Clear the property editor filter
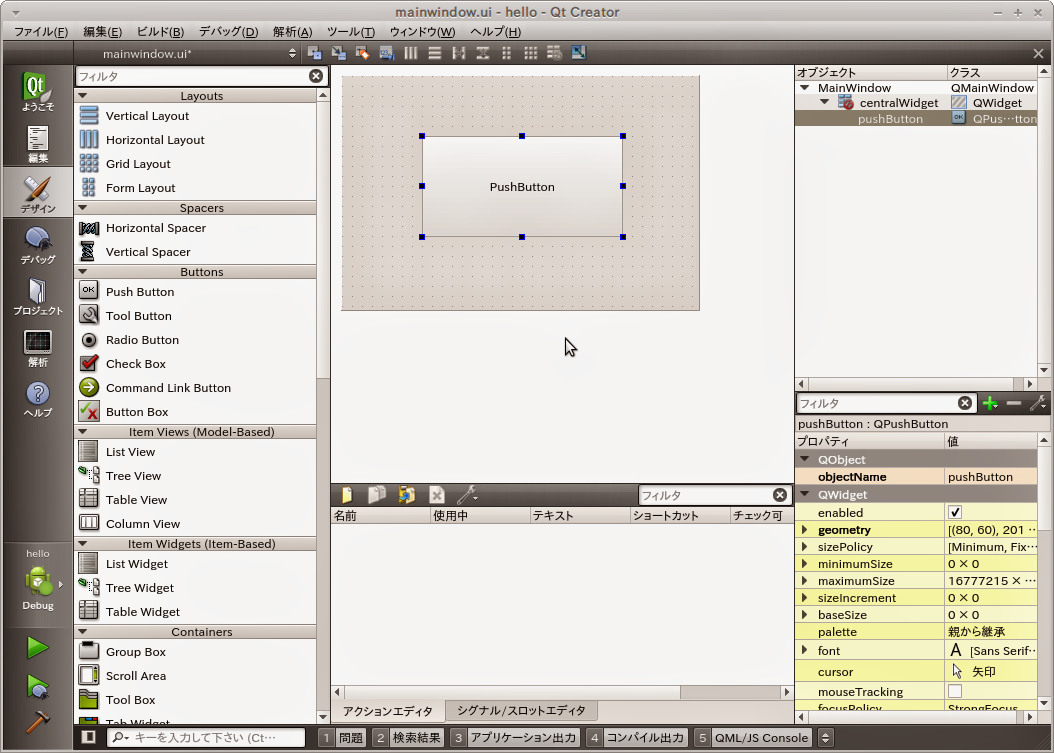 coord(965,403)
